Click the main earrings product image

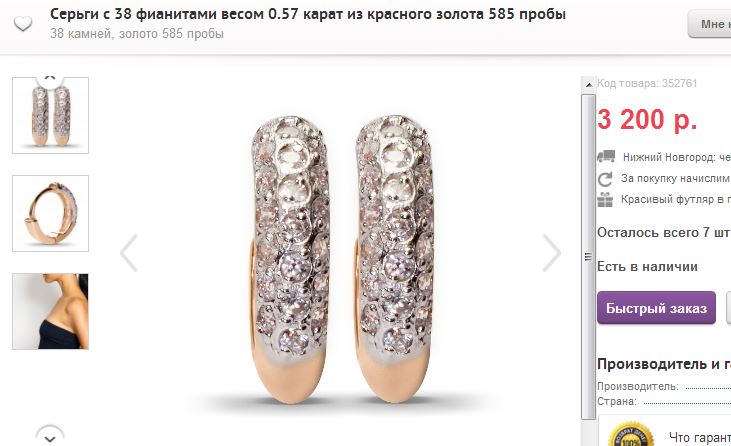[x=341, y=257]
